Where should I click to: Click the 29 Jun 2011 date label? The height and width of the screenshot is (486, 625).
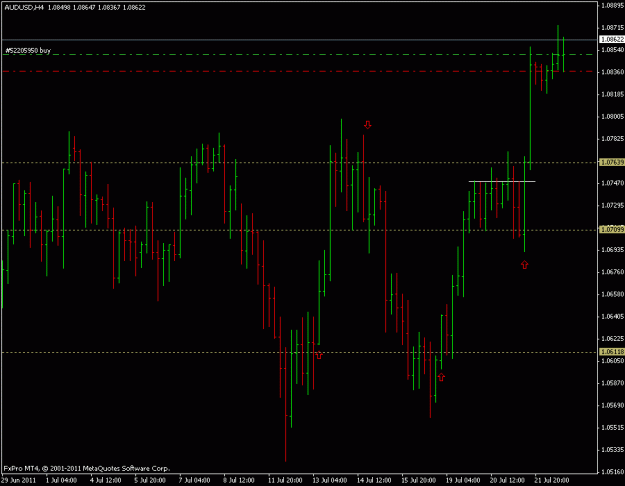point(18,480)
